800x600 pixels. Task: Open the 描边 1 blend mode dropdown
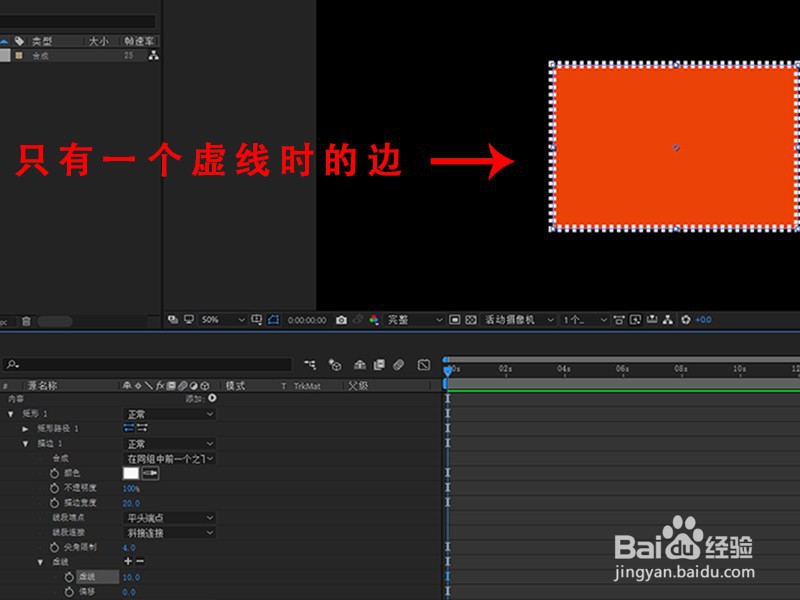[x=169, y=443]
